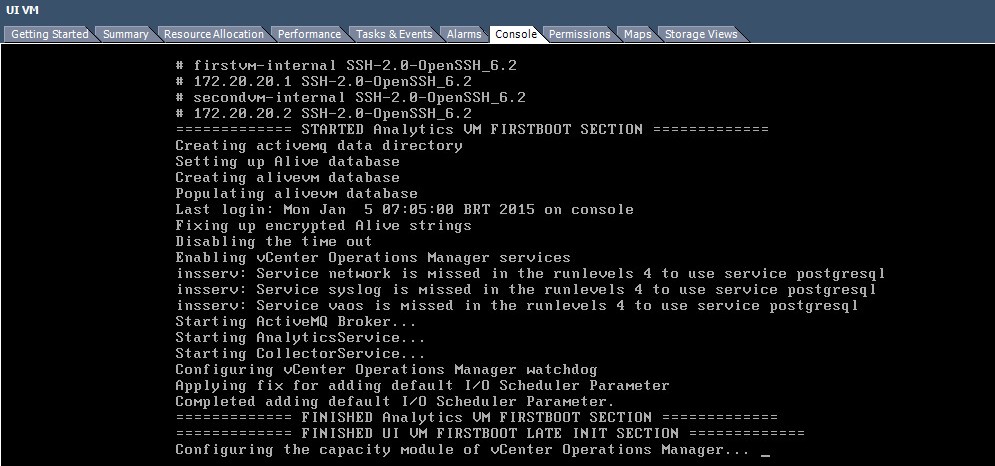The image size is (995, 466).
Task: Select the Resource Allocation tab
Action: 214,34
